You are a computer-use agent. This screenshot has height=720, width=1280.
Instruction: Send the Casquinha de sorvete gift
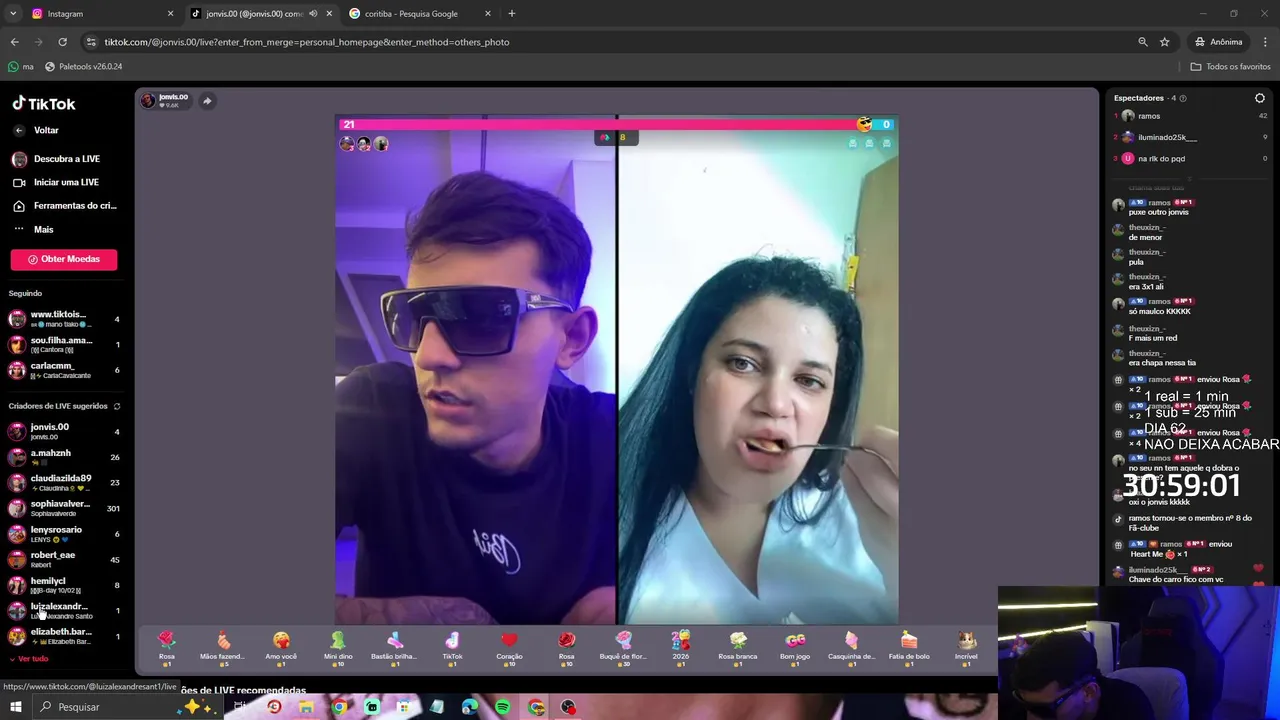(x=852, y=648)
